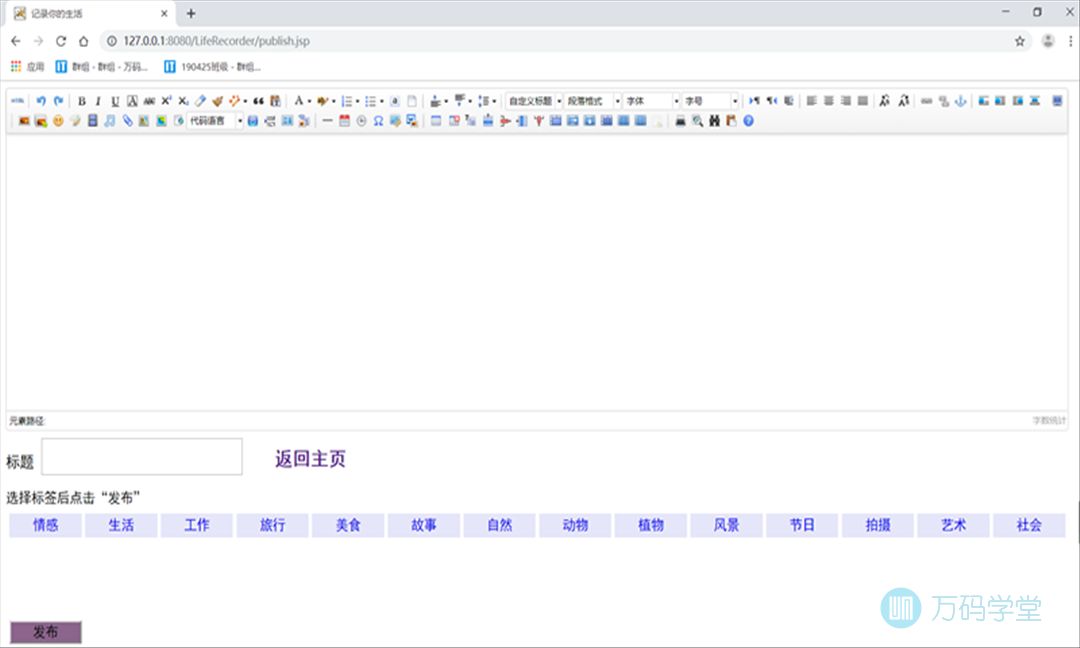This screenshot has height=648, width=1080.
Task: Toggle the font border (boxed A) icon
Action: [x=132, y=101]
